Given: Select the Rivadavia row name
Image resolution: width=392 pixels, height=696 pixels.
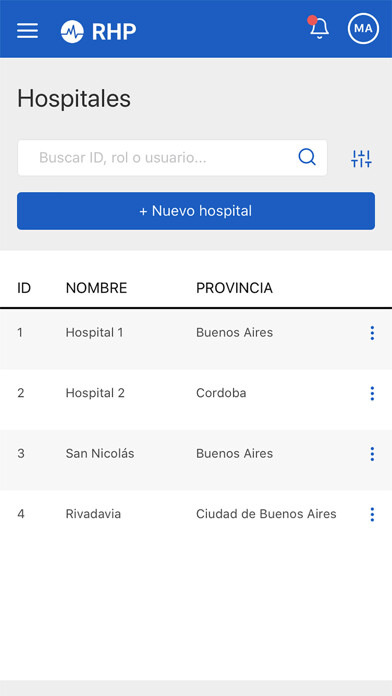Looking at the screenshot, I should click(x=93, y=514).
